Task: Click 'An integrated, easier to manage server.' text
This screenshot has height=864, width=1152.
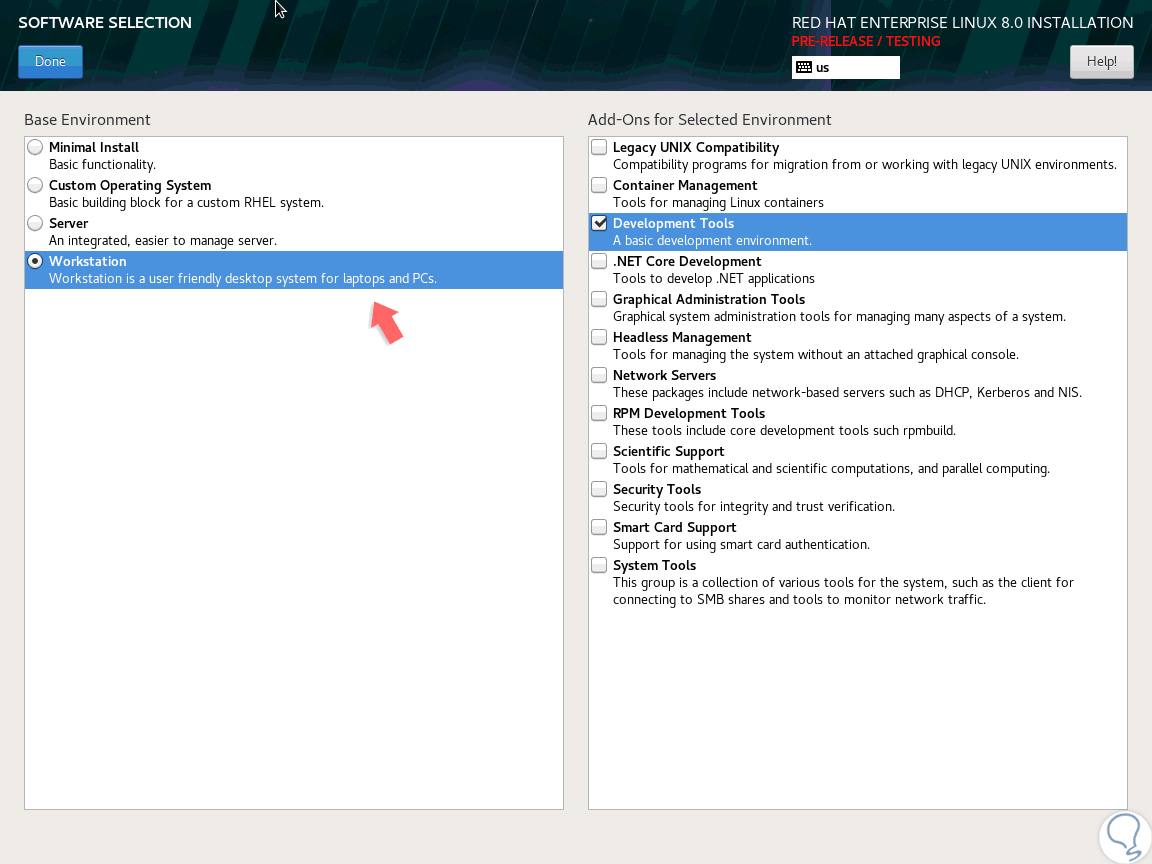Action: pyautogui.click(x=162, y=241)
